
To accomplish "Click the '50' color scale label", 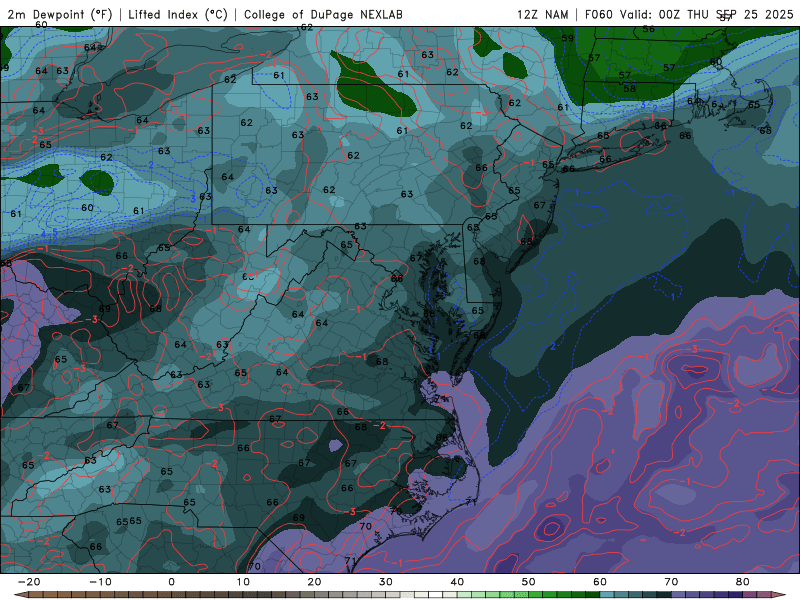I will (x=529, y=582).
